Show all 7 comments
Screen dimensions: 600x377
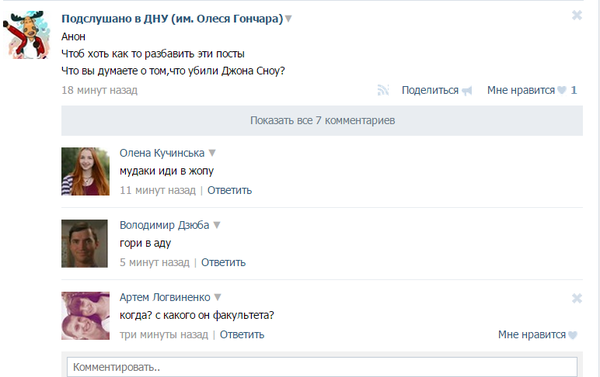point(322,121)
